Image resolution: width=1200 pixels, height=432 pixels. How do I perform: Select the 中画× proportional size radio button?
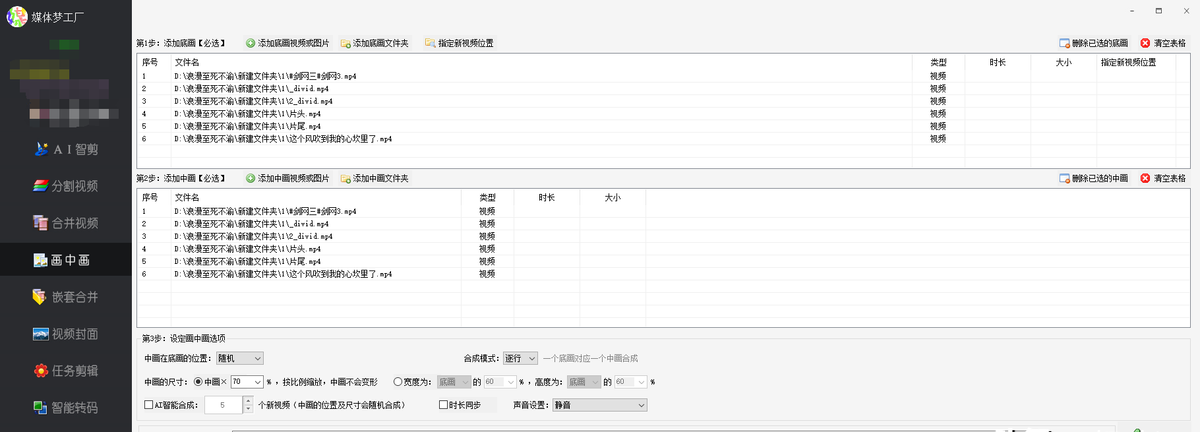199,381
